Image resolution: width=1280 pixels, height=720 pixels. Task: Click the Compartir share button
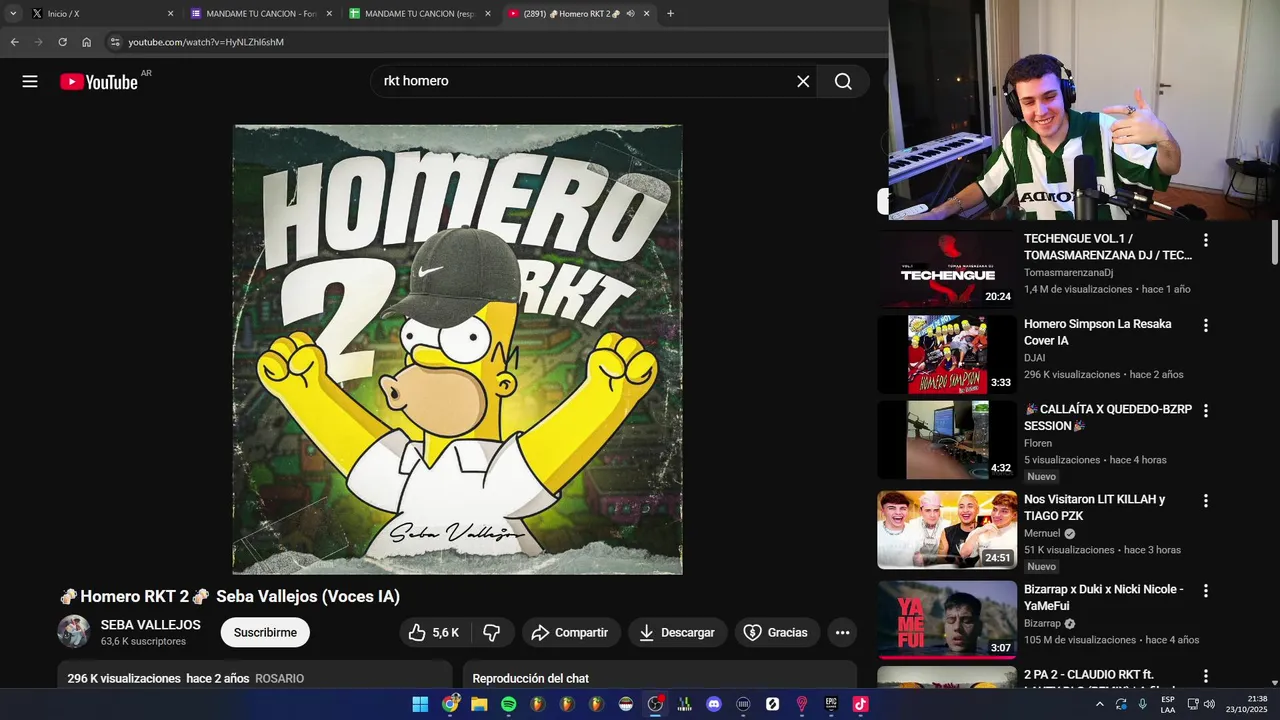point(569,632)
